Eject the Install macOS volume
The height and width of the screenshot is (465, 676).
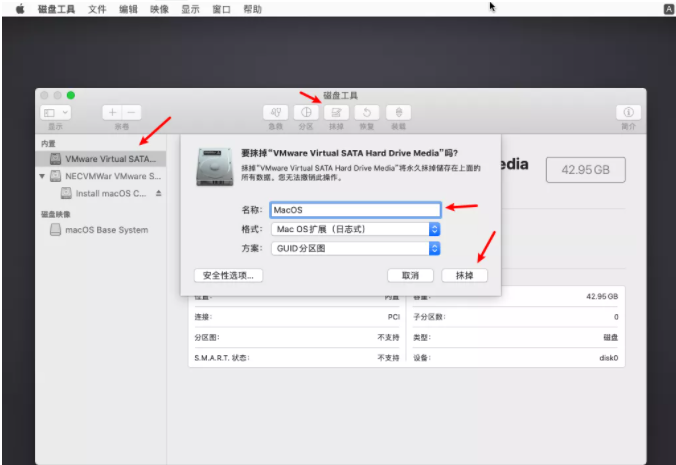point(159,193)
